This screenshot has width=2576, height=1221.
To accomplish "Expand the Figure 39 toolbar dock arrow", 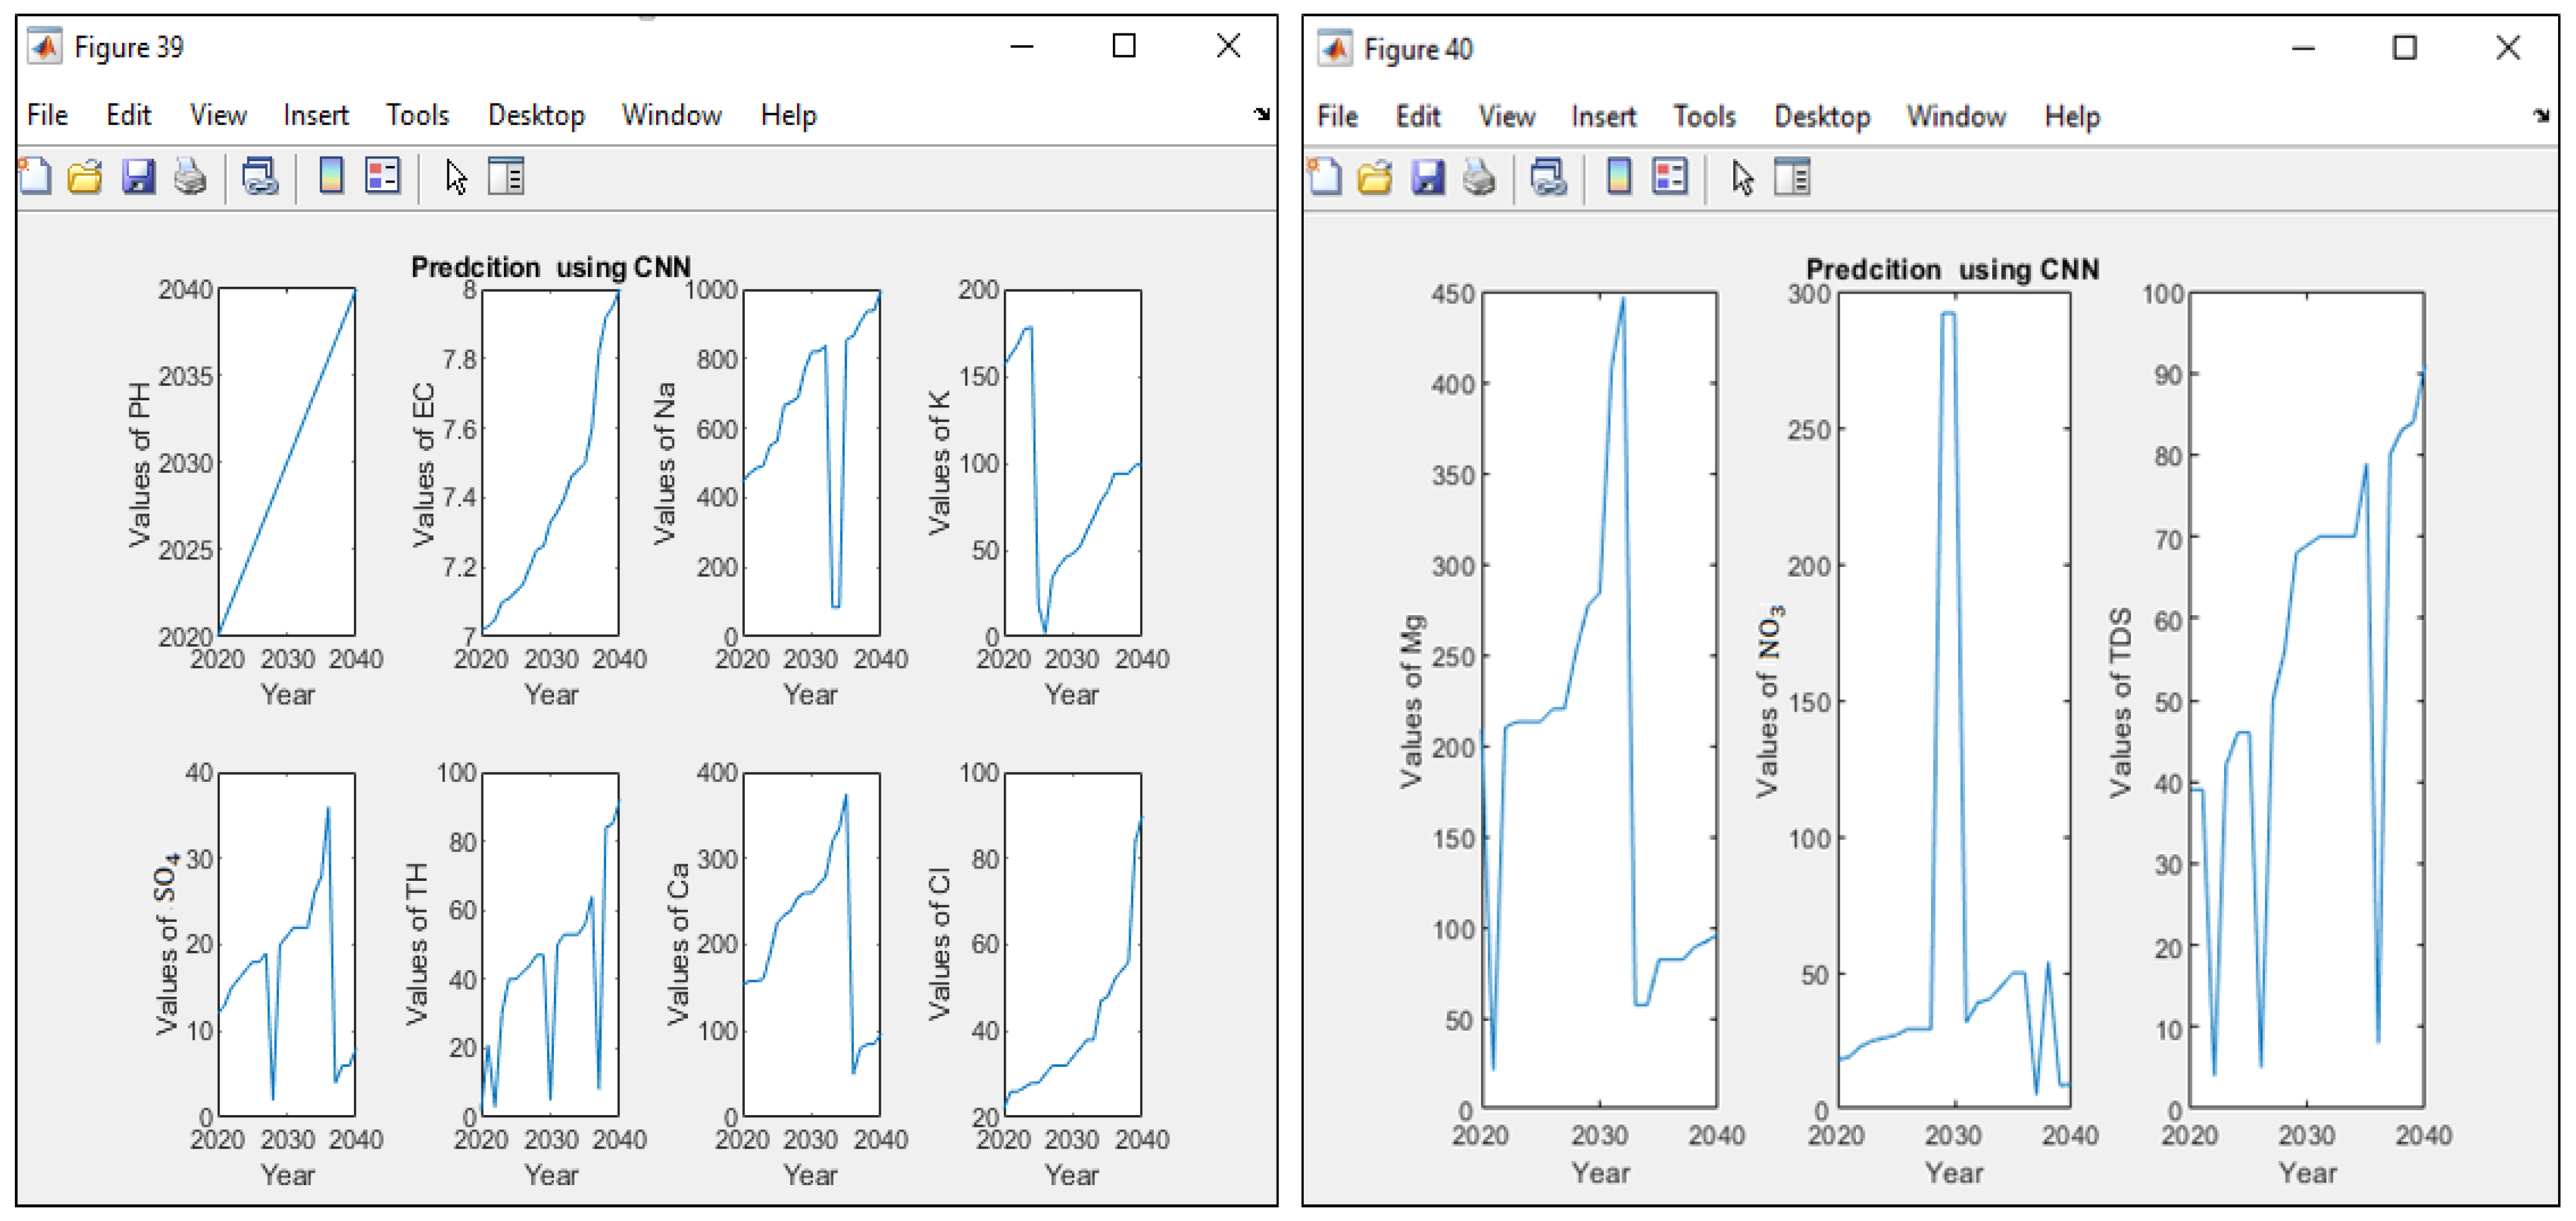I will click(1262, 114).
